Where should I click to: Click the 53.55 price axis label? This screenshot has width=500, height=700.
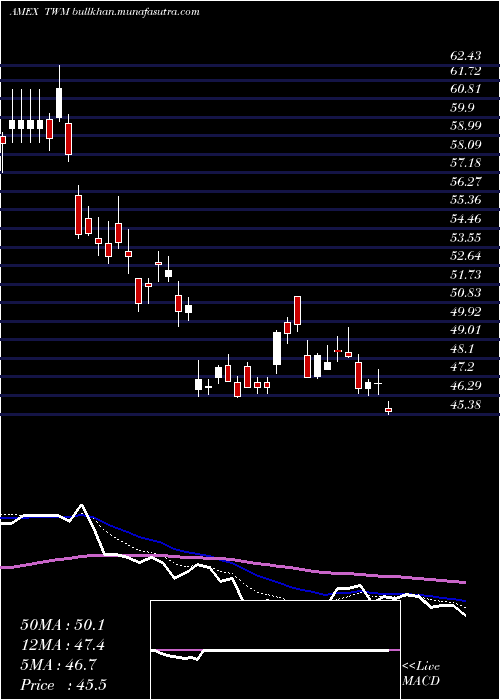point(466,238)
